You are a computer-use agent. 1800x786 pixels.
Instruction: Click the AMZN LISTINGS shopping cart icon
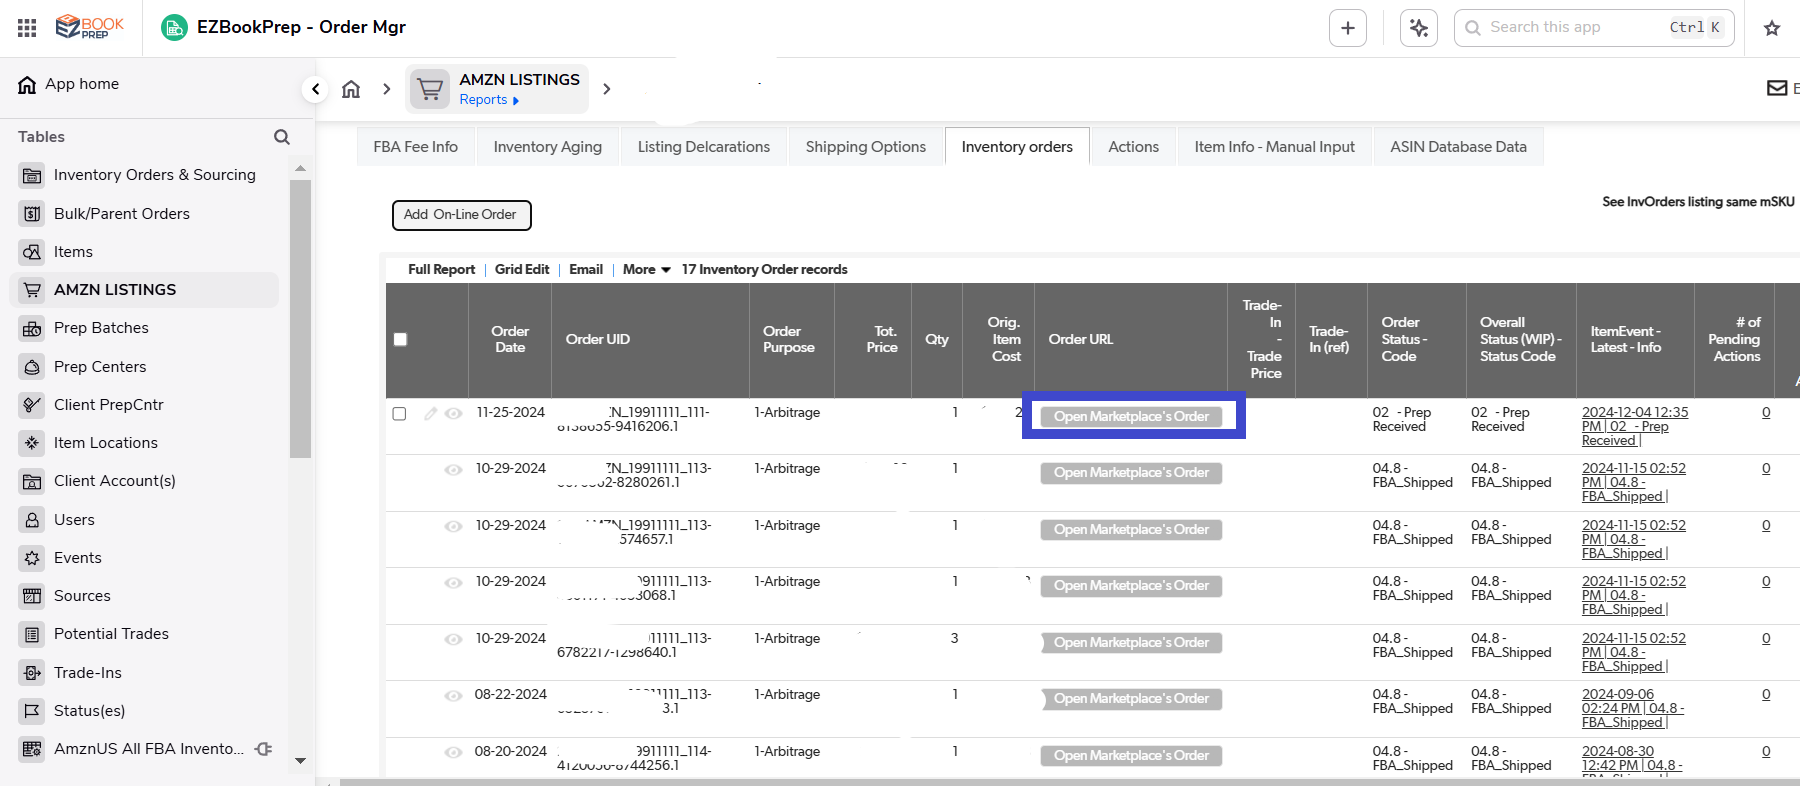[x=430, y=89]
